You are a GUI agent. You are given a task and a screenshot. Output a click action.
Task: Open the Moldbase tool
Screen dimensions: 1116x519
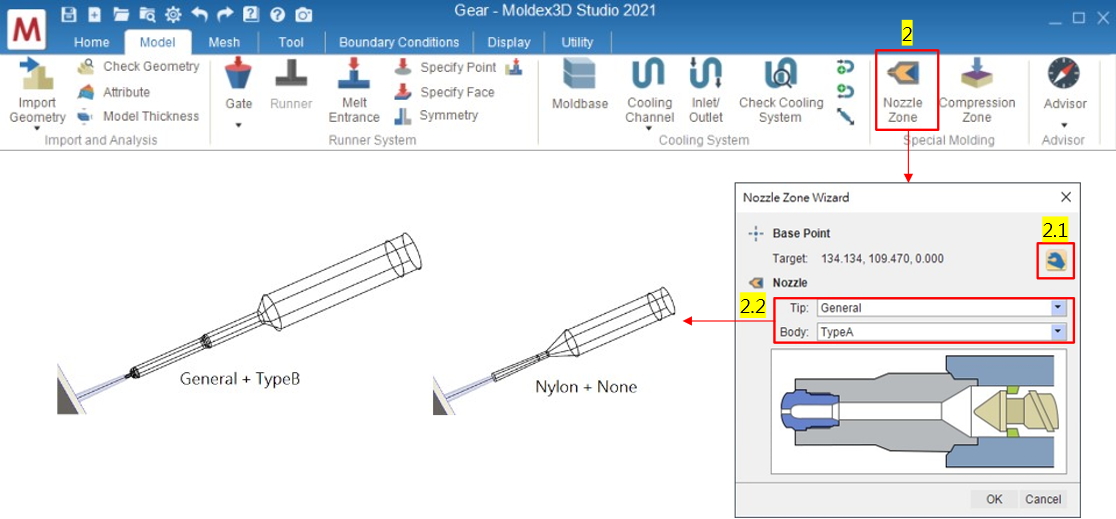coord(580,84)
